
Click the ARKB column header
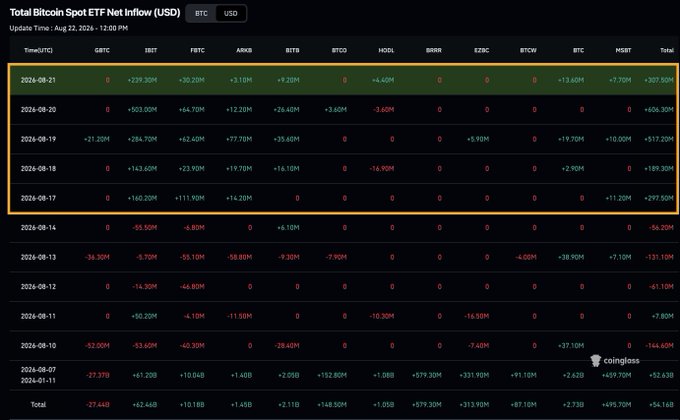click(244, 50)
